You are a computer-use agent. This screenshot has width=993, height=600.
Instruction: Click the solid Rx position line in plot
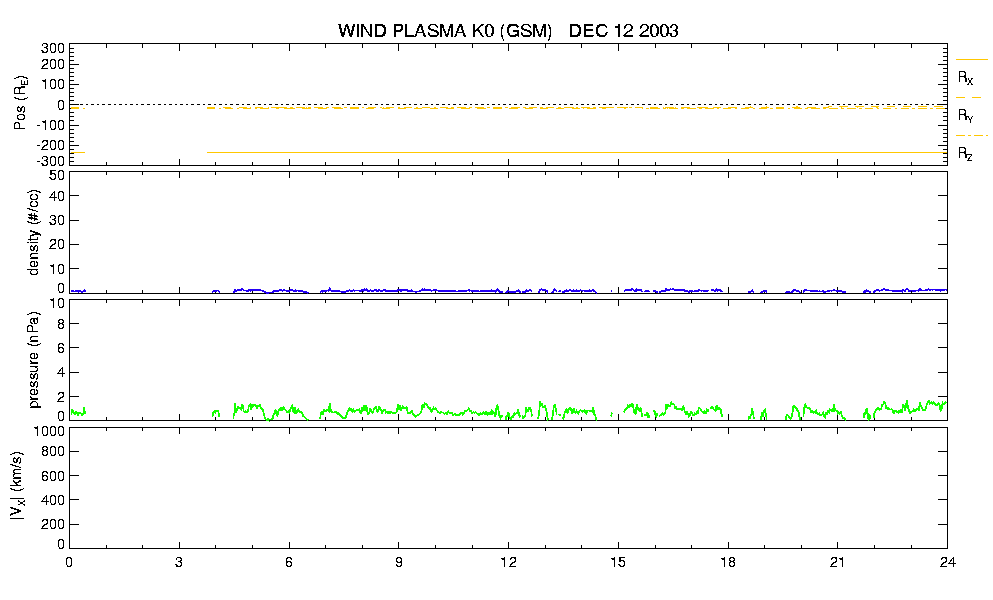click(576, 153)
